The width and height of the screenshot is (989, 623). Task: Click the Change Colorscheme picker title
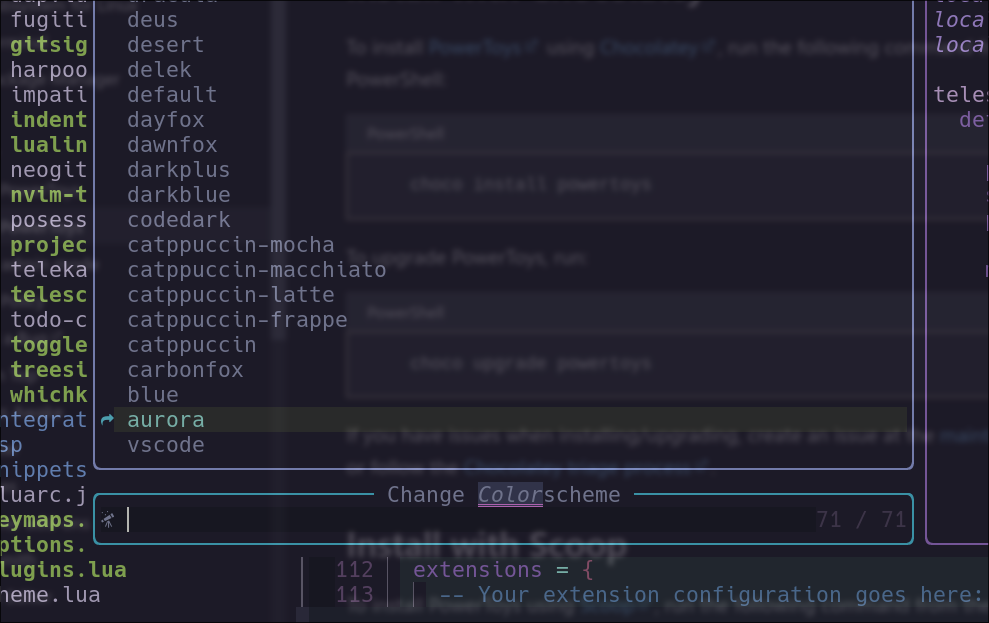[503, 495]
